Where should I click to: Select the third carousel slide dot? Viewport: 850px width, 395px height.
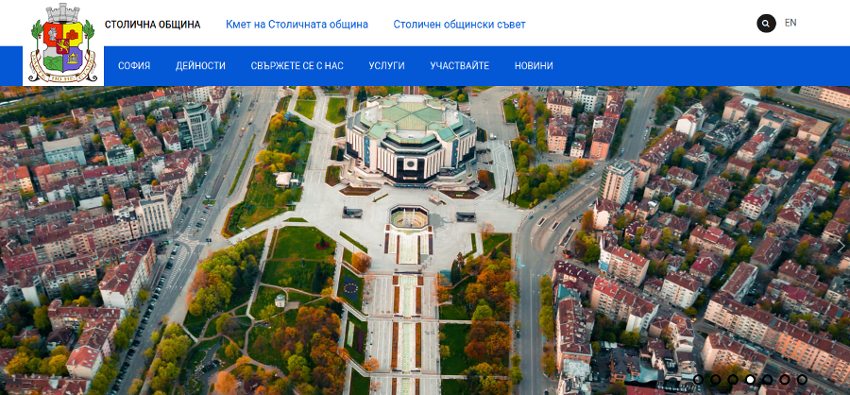click(733, 380)
